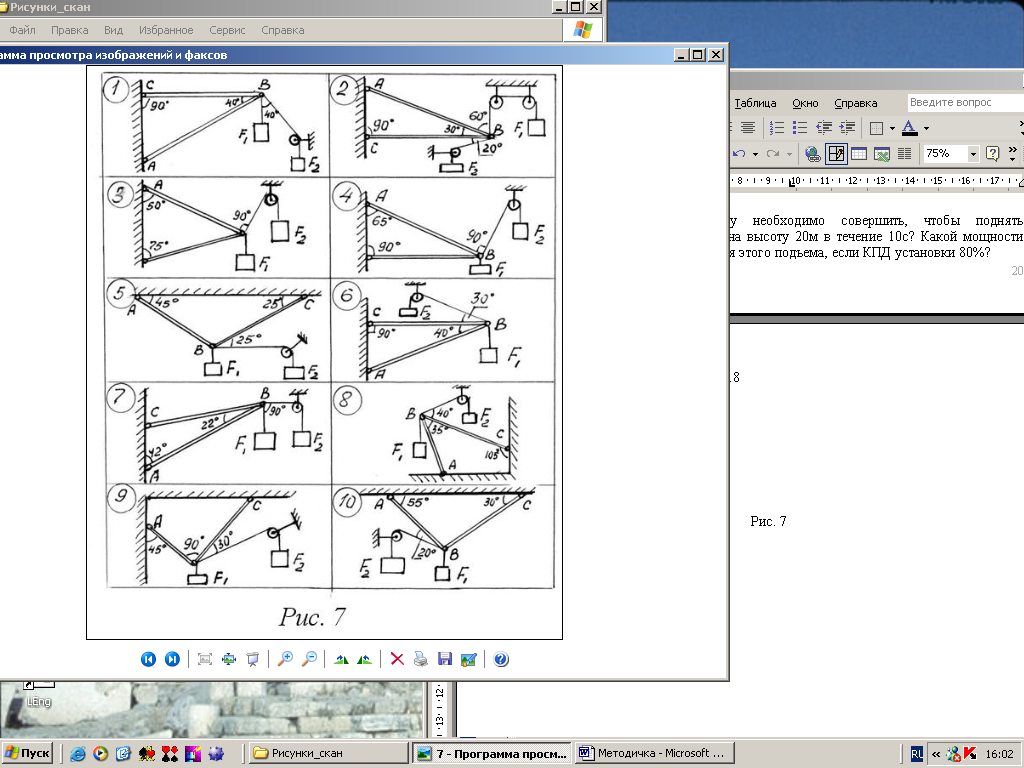Screen dimensions: 1024x768
Task: Open the Word zoom 75% dropdown
Action: 973,154
